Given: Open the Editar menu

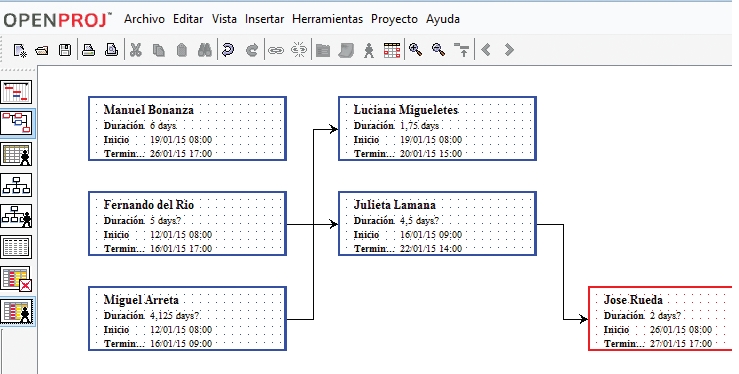Looking at the screenshot, I should [188, 19].
